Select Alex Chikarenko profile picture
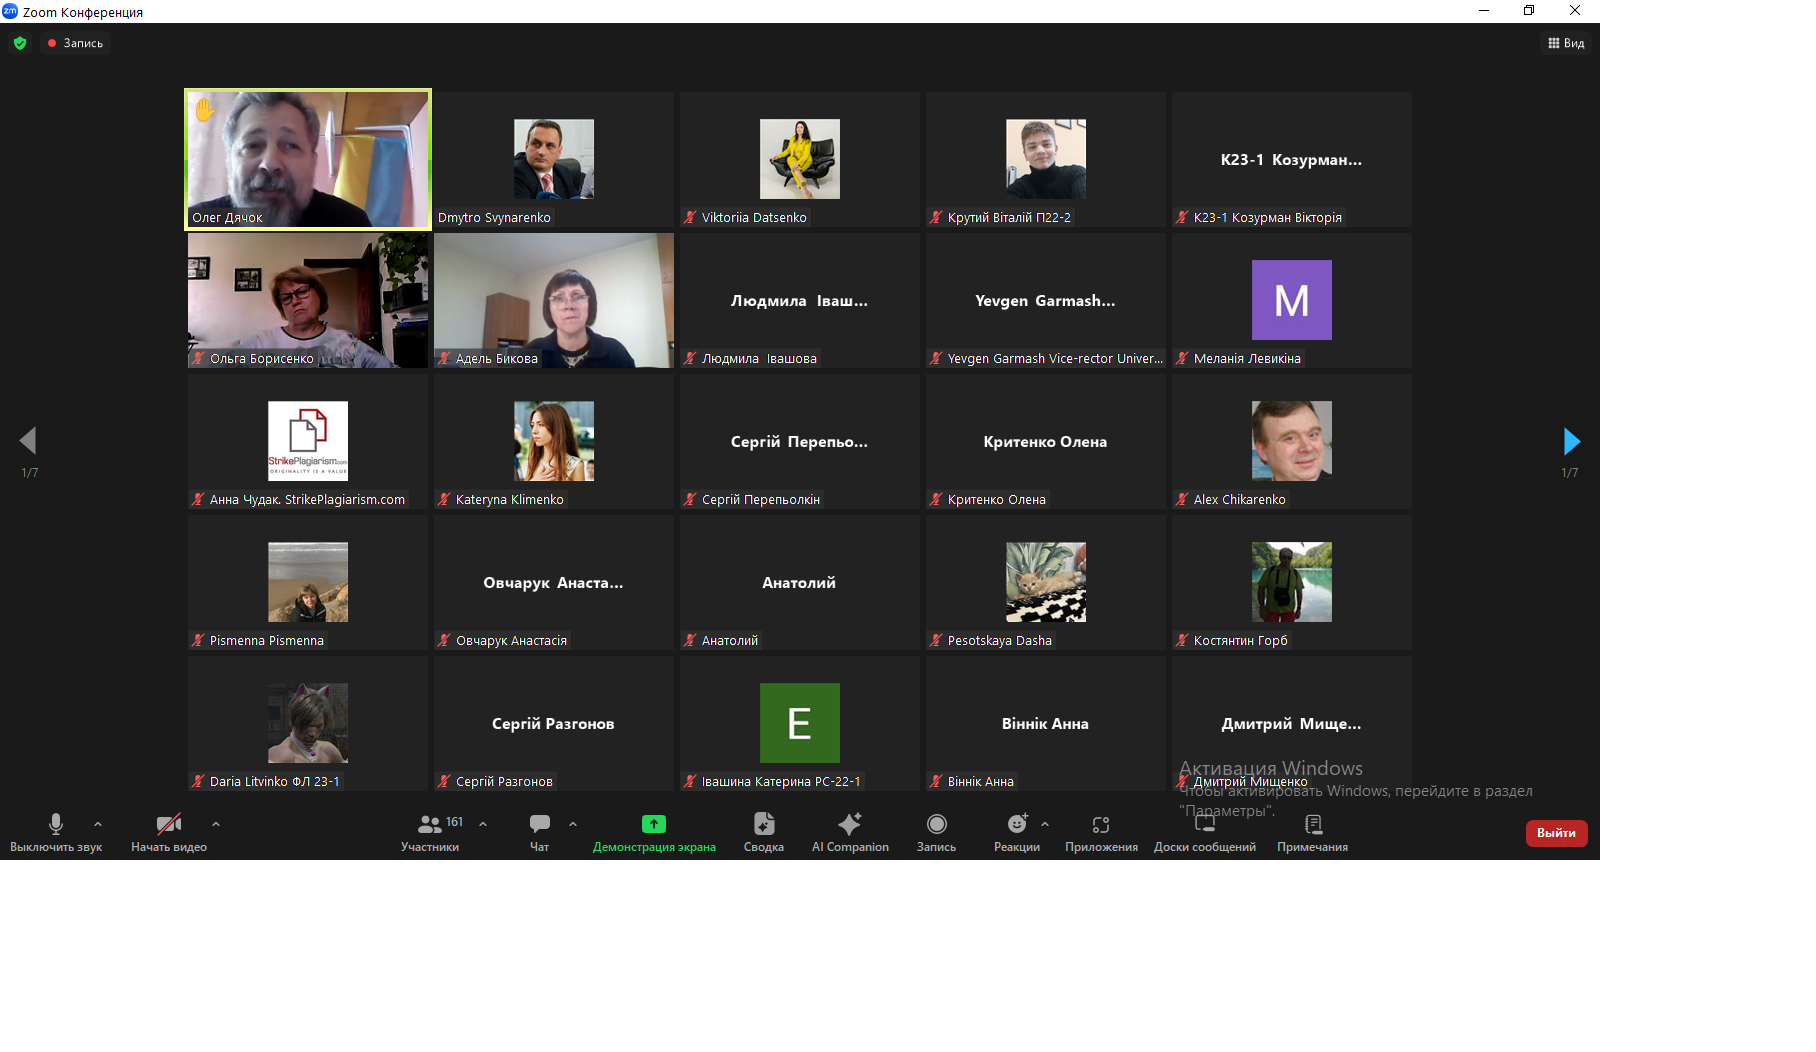The image size is (1816, 1052). pos(1292,441)
